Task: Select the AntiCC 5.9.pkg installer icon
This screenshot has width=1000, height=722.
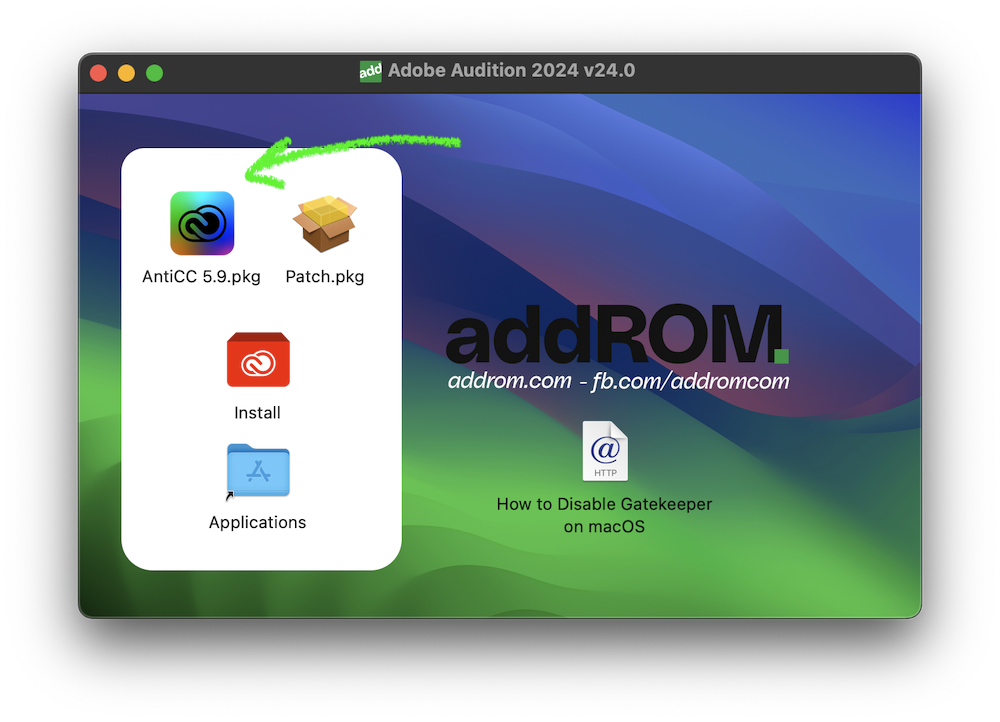Action: pos(202,223)
